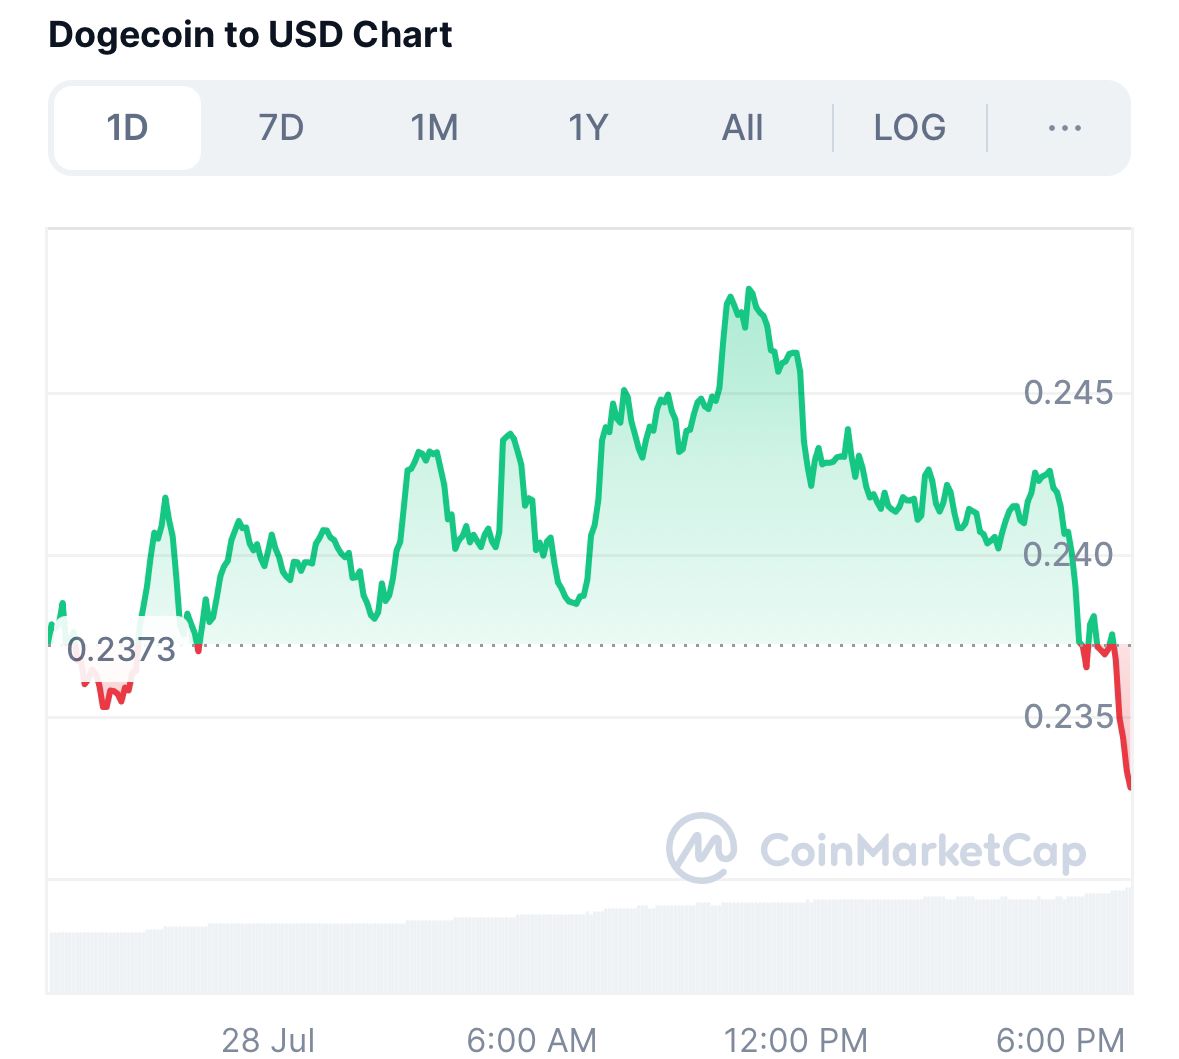Click the 0.245 price axis label

(x=1068, y=393)
